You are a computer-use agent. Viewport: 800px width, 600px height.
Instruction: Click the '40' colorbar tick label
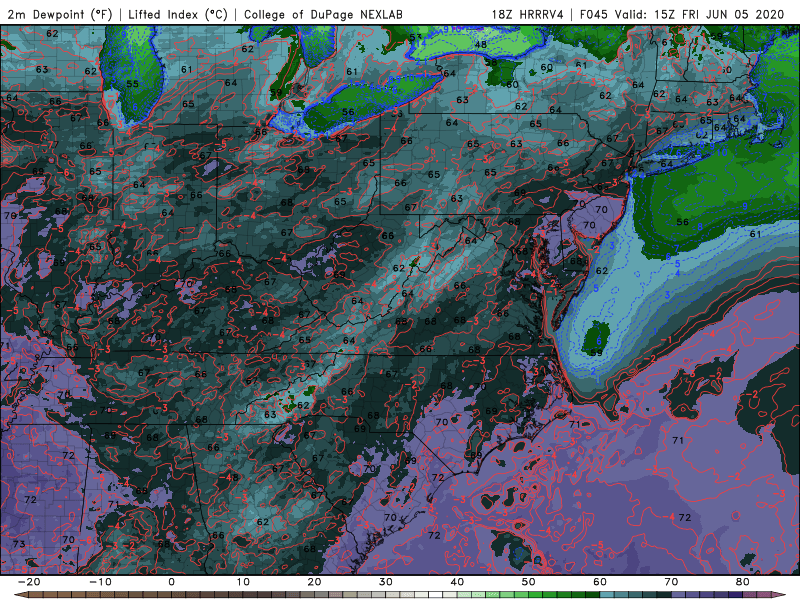[x=457, y=582]
